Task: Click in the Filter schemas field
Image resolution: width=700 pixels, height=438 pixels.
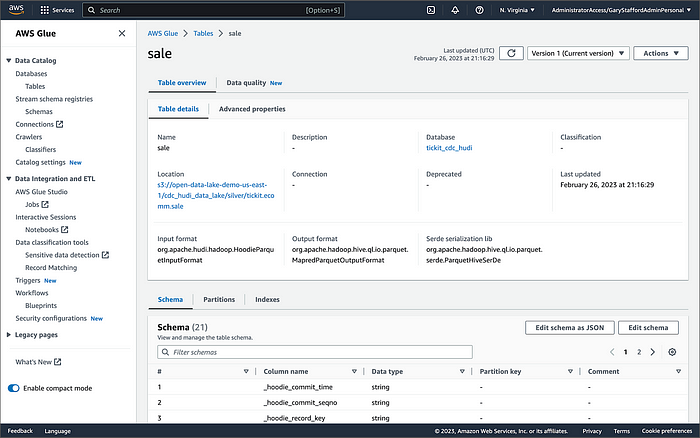Action: tap(315, 352)
